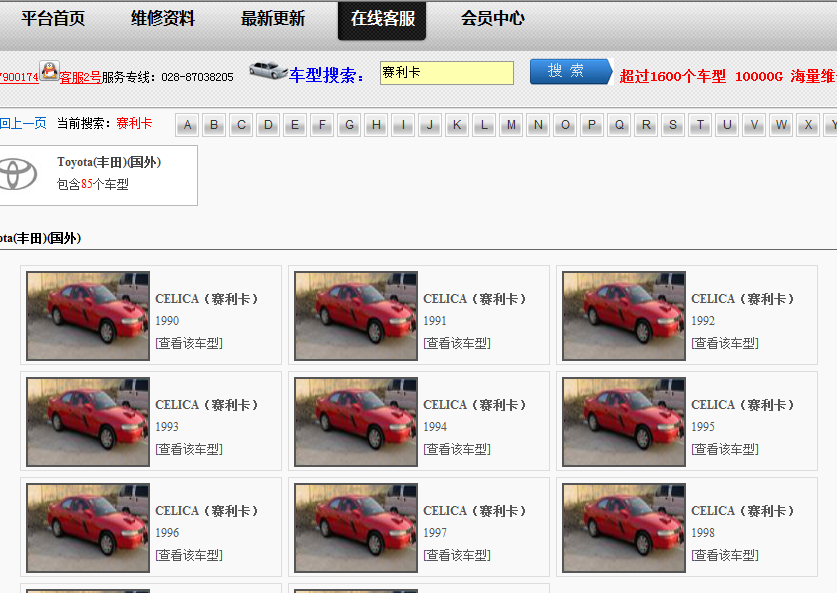Click the red 赛利卡 current search term

coord(134,123)
